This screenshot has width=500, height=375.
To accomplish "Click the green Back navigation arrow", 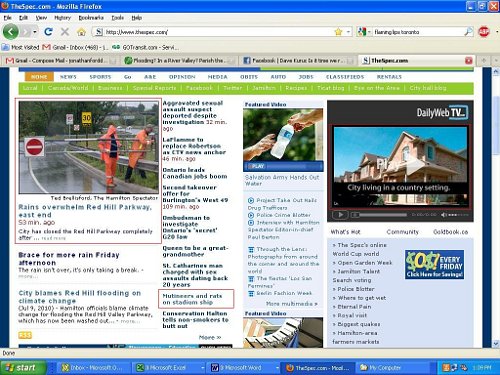I will point(11,32).
